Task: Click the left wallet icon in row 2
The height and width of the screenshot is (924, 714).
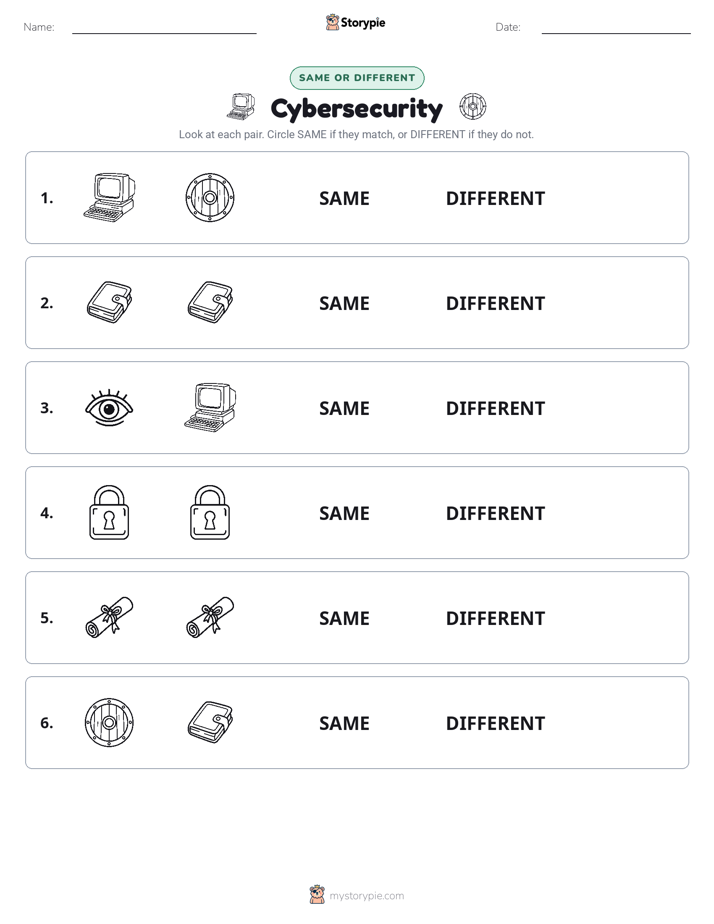Action: pyautogui.click(x=109, y=302)
